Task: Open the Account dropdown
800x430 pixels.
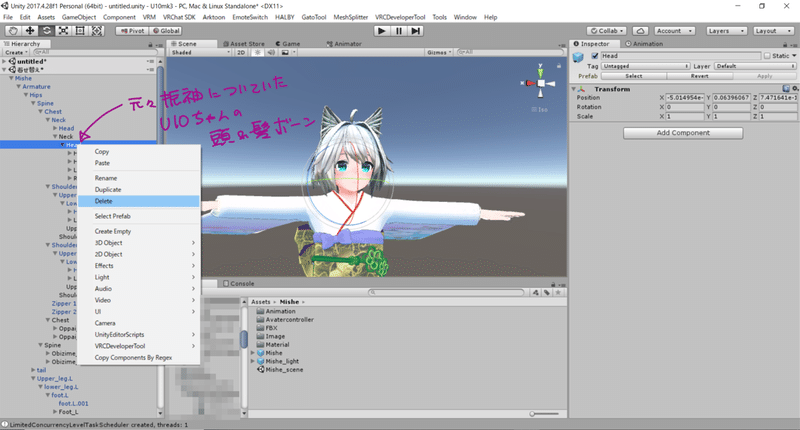Action: (674, 31)
